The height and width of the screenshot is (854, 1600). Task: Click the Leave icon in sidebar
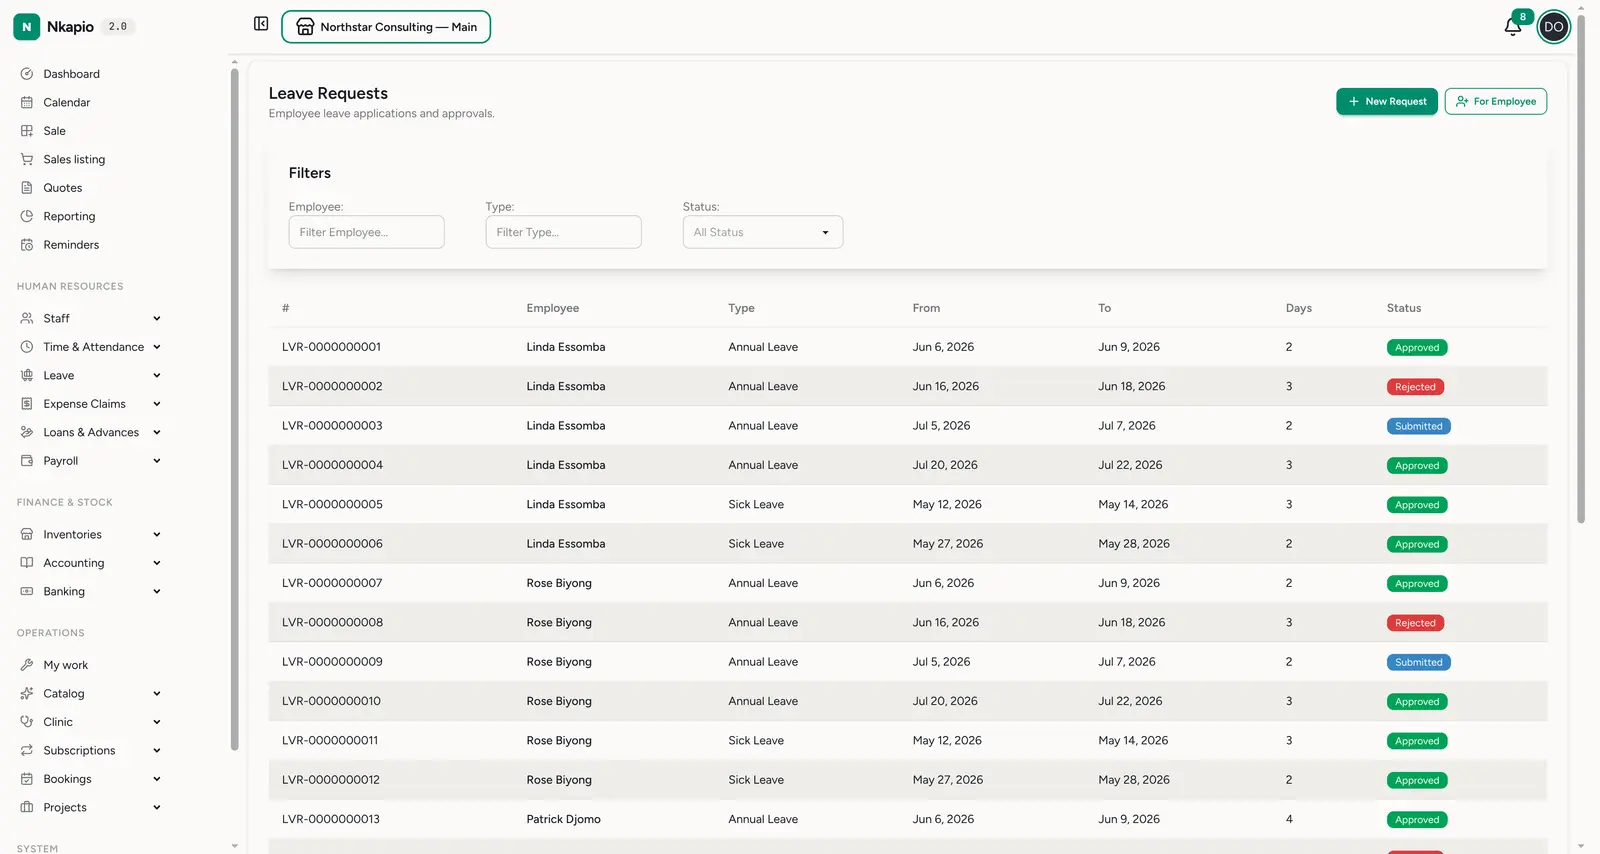pyautogui.click(x=27, y=375)
